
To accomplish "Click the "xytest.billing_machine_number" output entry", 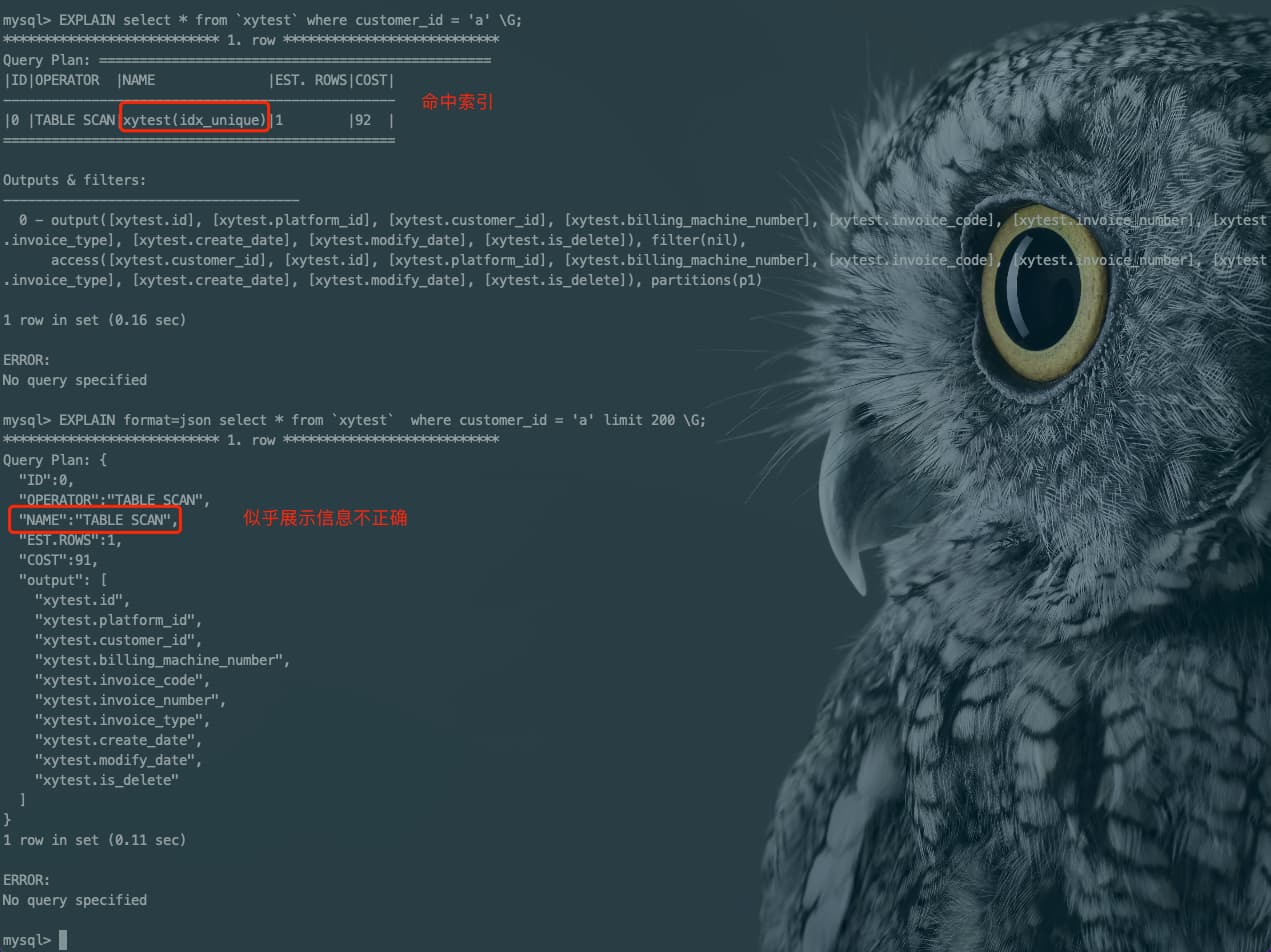I will coord(162,660).
